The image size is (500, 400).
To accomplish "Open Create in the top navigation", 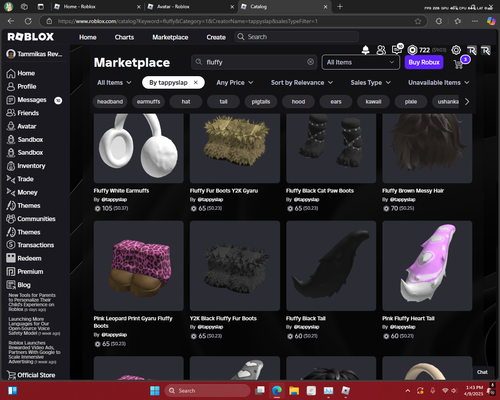I will (x=216, y=37).
